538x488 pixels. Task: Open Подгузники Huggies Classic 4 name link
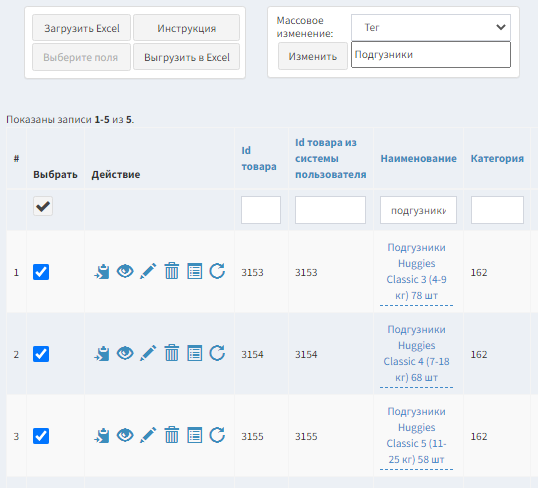pos(417,353)
